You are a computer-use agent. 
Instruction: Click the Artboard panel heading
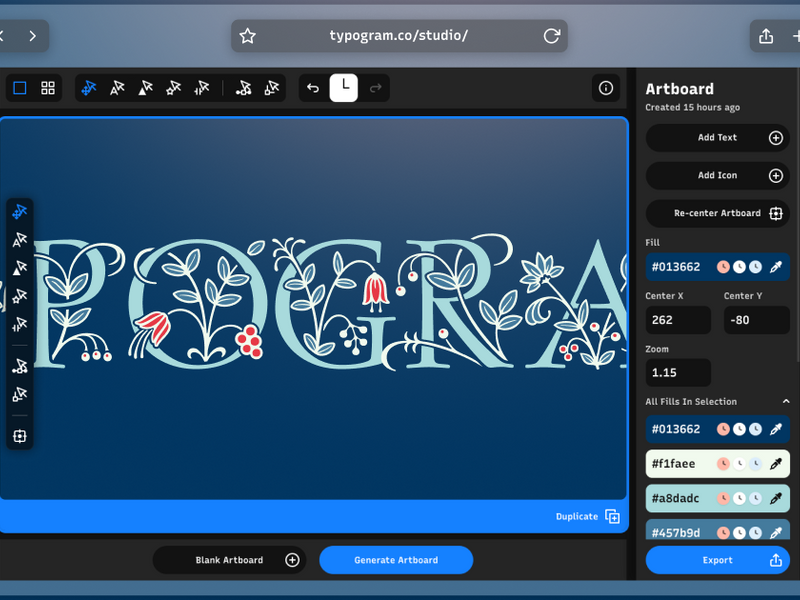pyautogui.click(x=680, y=89)
